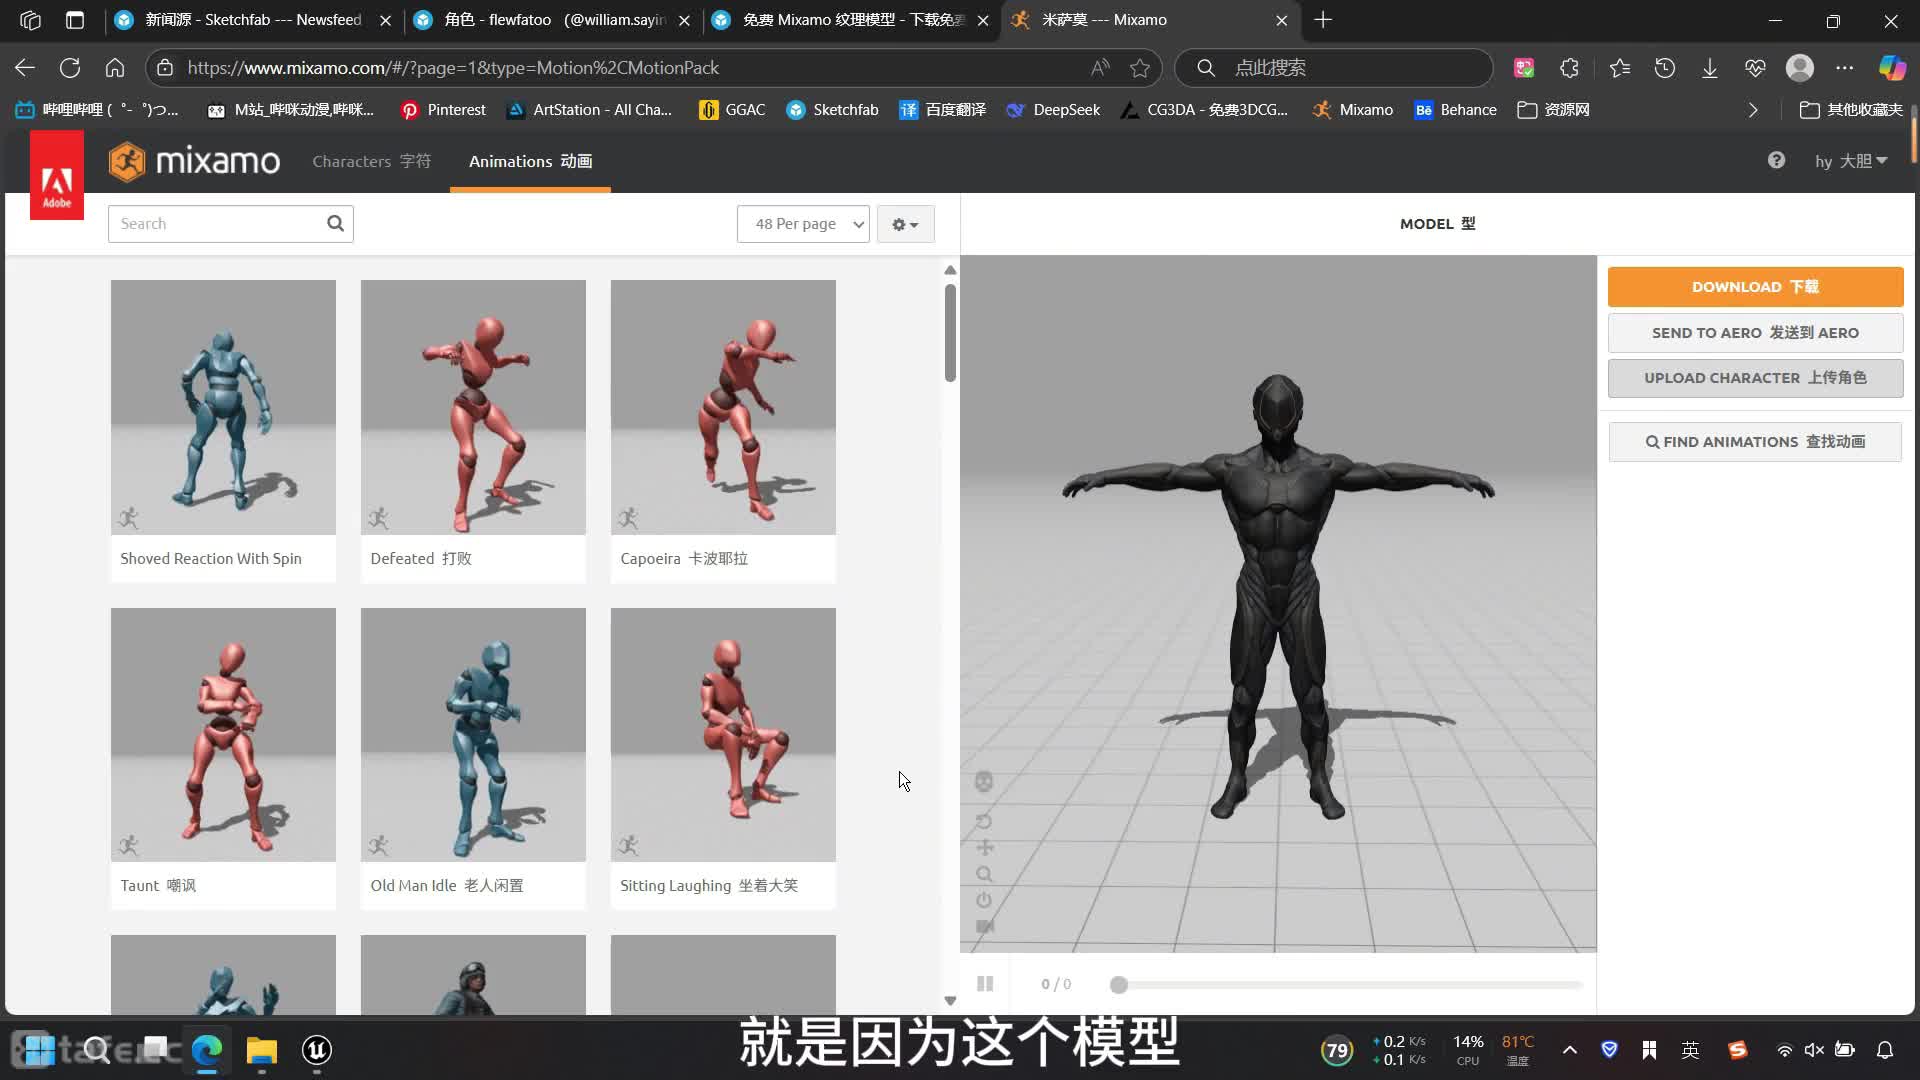Open the Copilot icon in browser toolbar
1920x1080 pixels.
[x=1892, y=68]
